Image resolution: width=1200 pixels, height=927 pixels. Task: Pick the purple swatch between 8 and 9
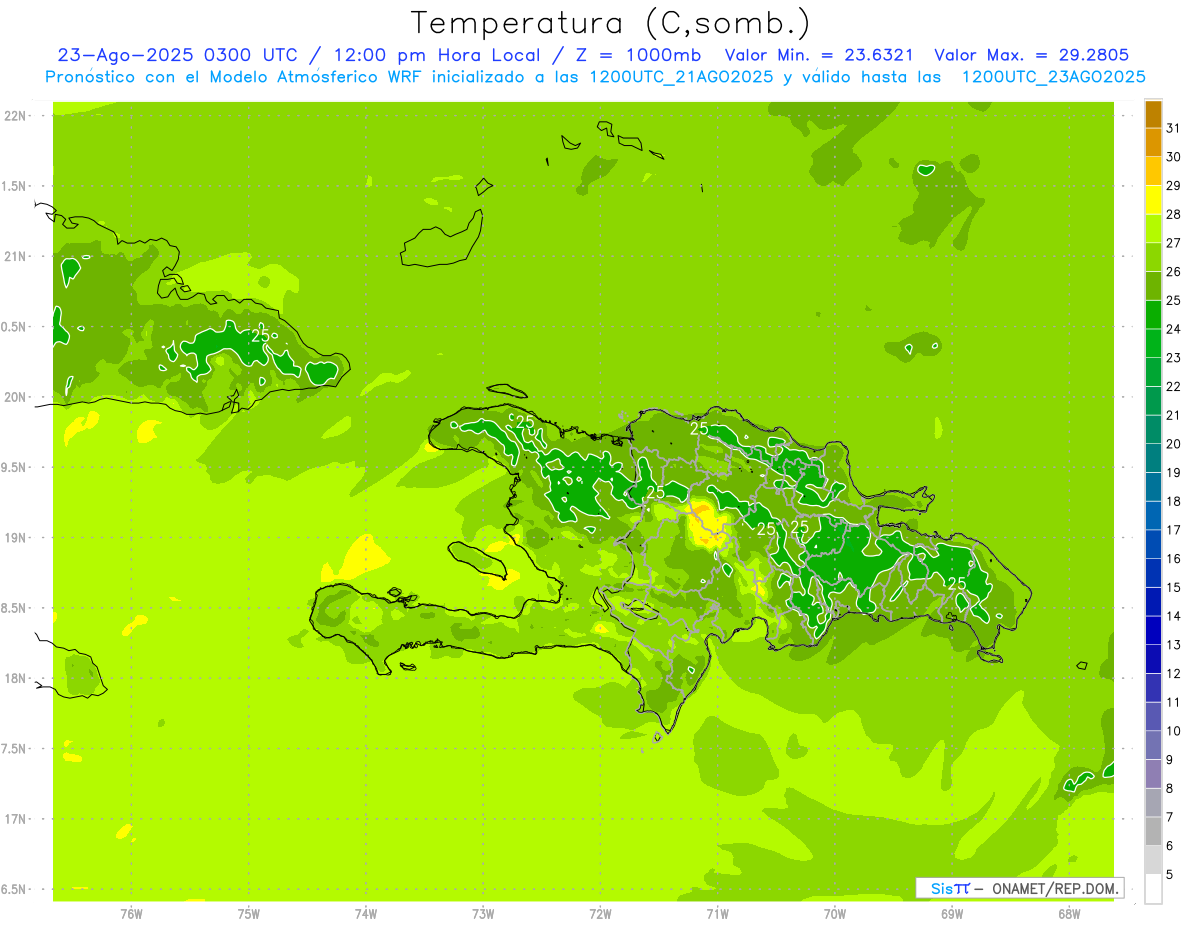tap(1153, 774)
